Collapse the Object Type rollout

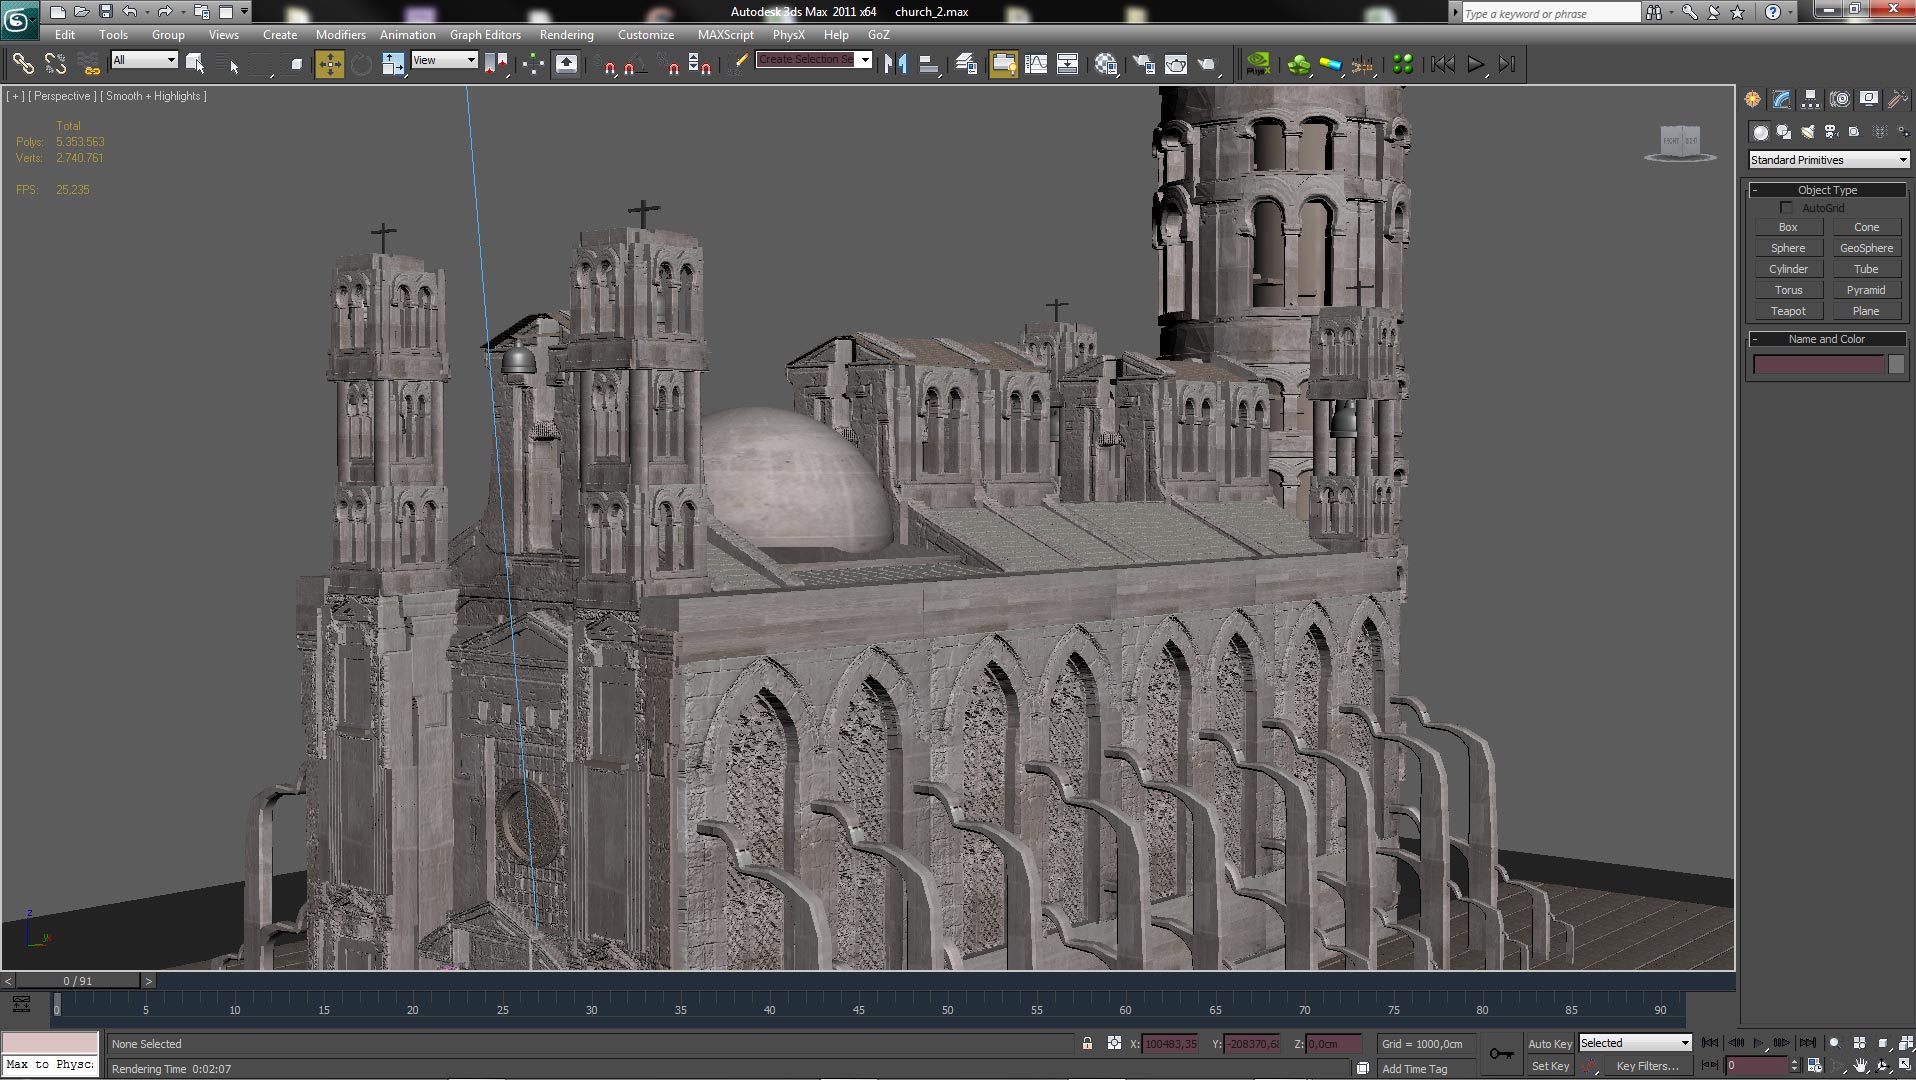tap(1827, 190)
